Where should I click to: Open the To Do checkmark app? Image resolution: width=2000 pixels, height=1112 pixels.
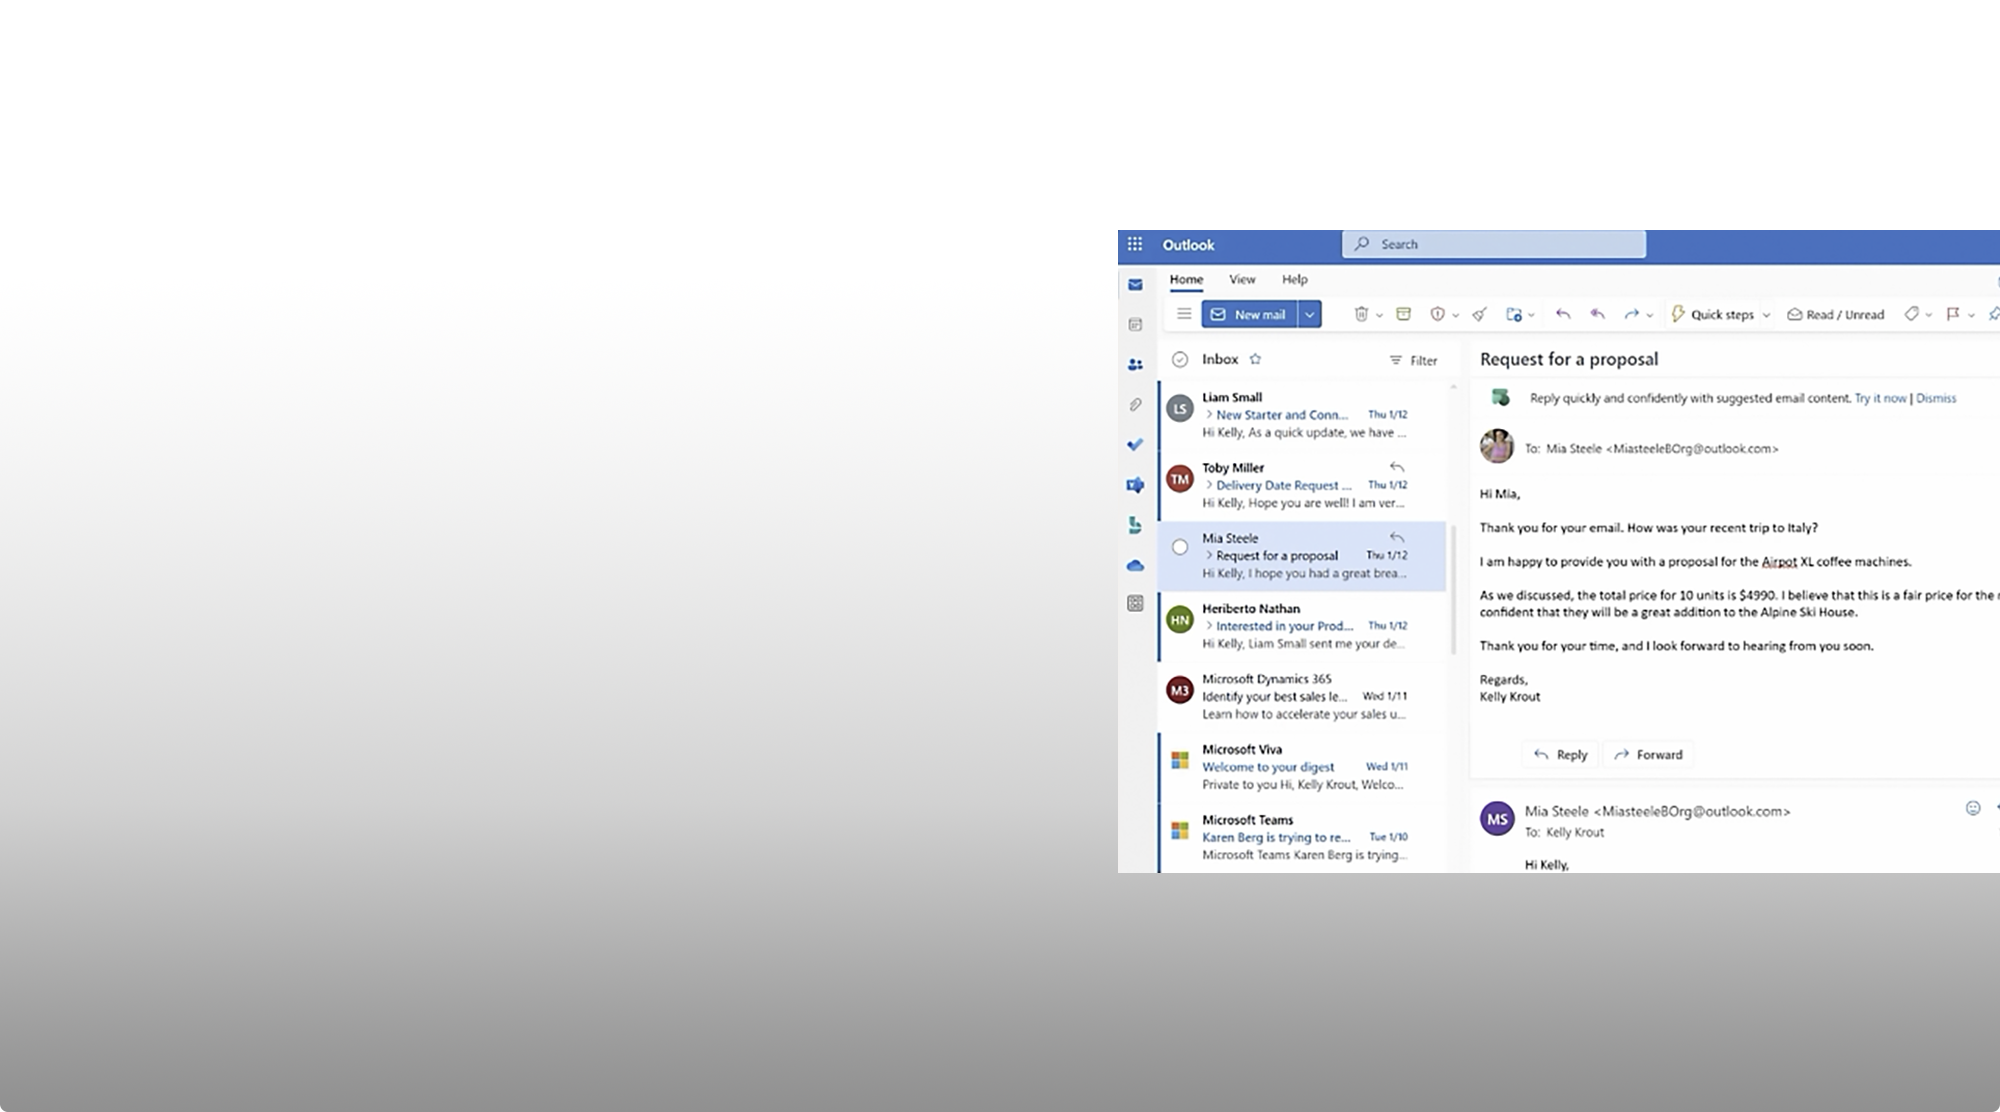(x=1135, y=445)
